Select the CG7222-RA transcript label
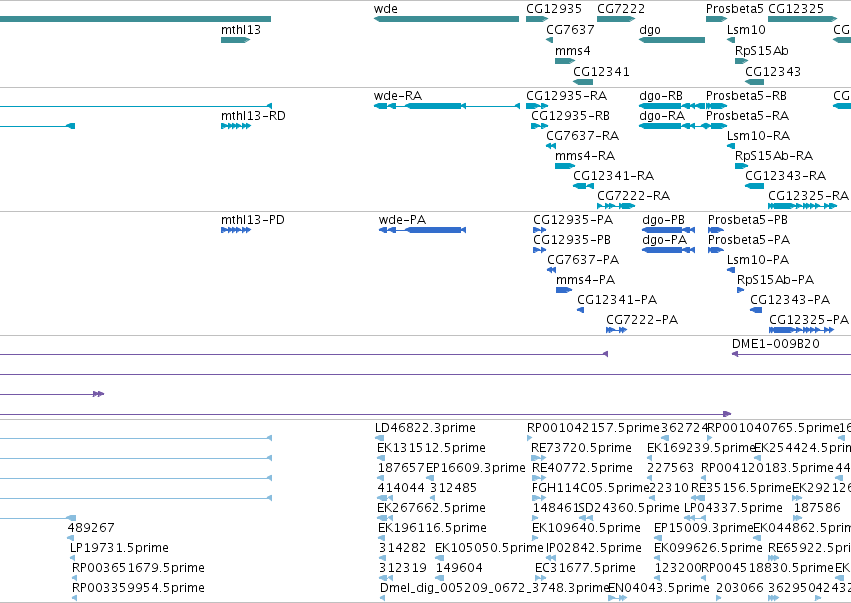The height and width of the screenshot is (603, 851). point(633,195)
